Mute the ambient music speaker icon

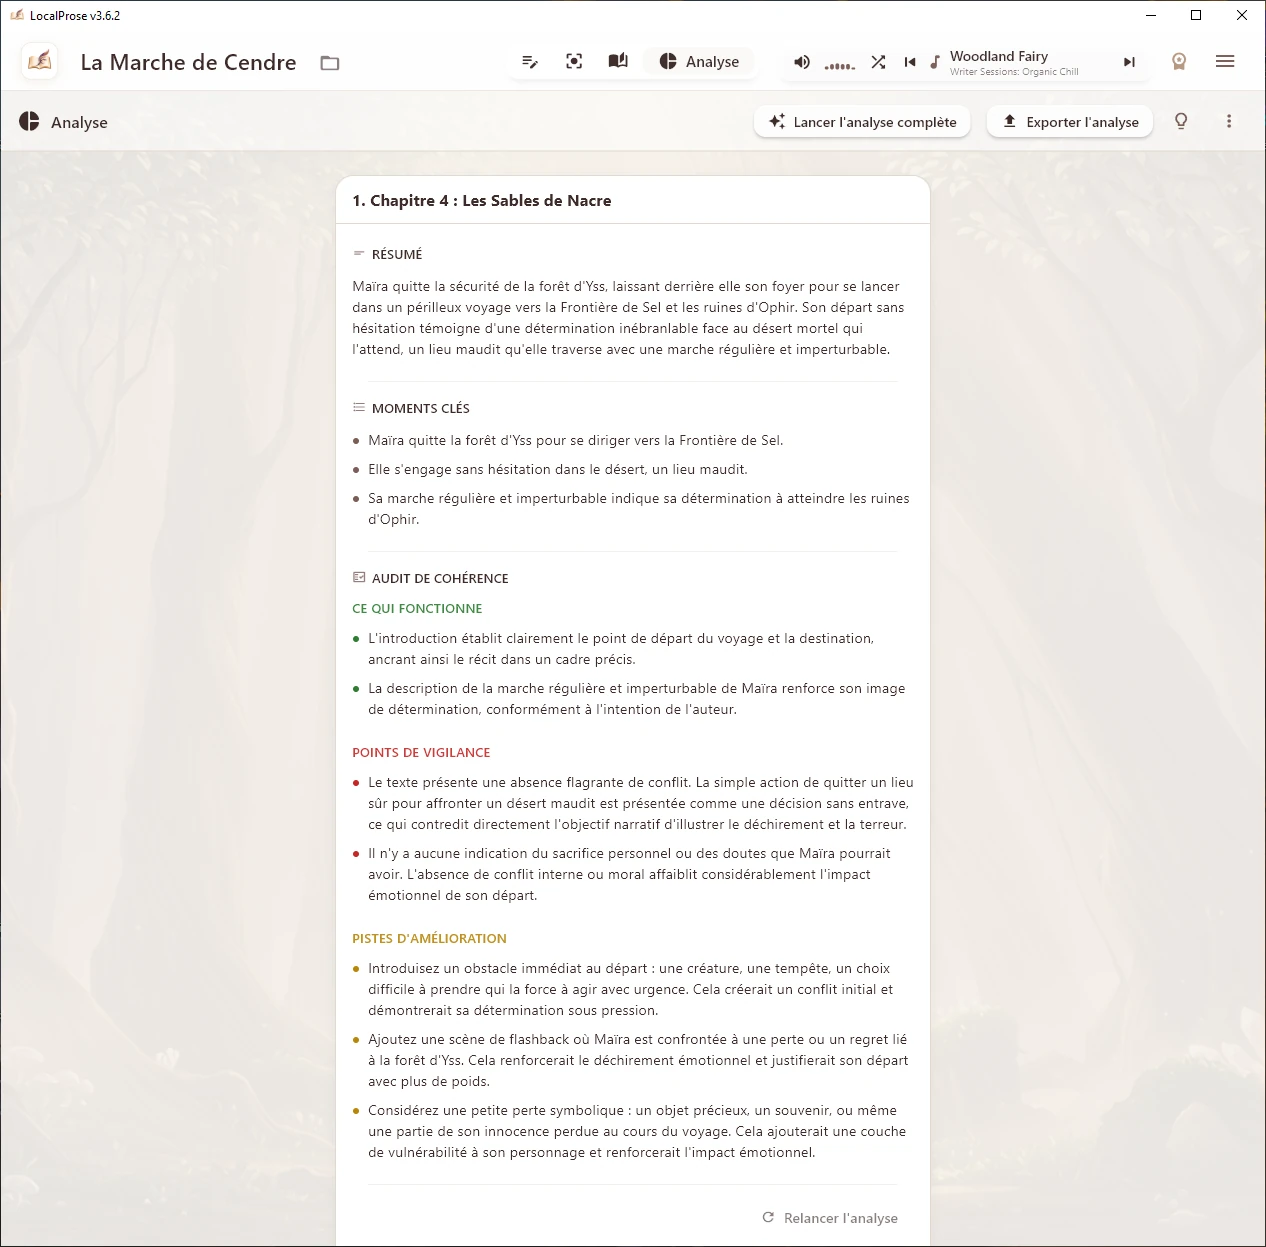(802, 62)
